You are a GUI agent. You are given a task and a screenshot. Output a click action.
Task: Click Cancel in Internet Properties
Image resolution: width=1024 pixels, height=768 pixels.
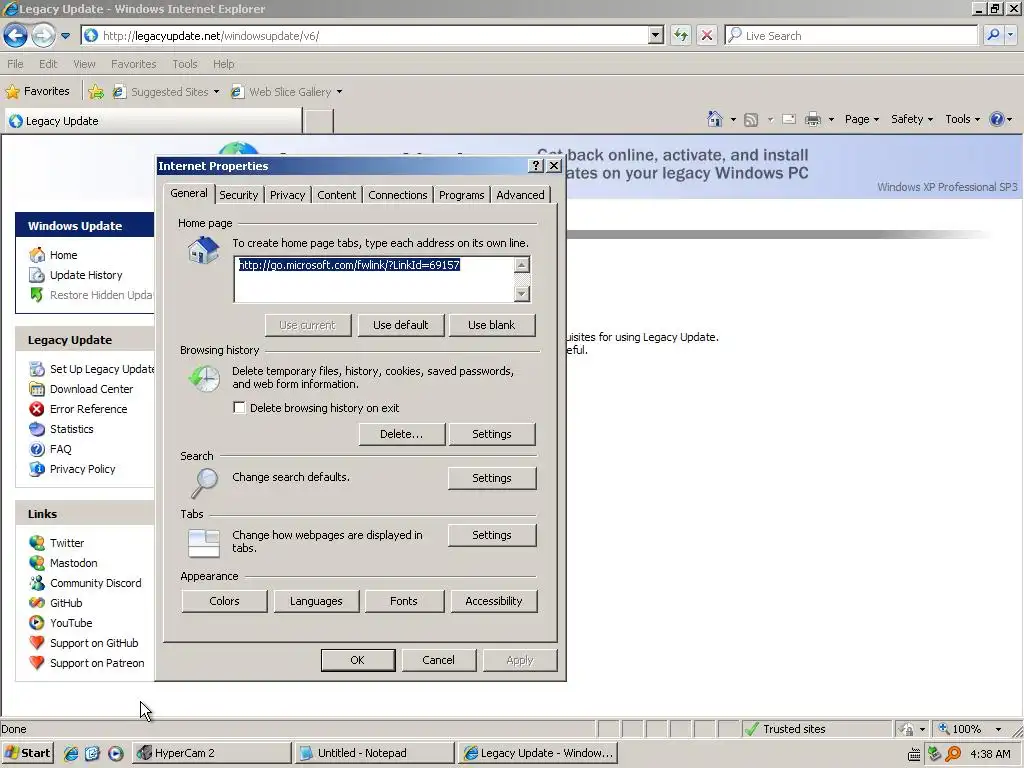pos(438,660)
